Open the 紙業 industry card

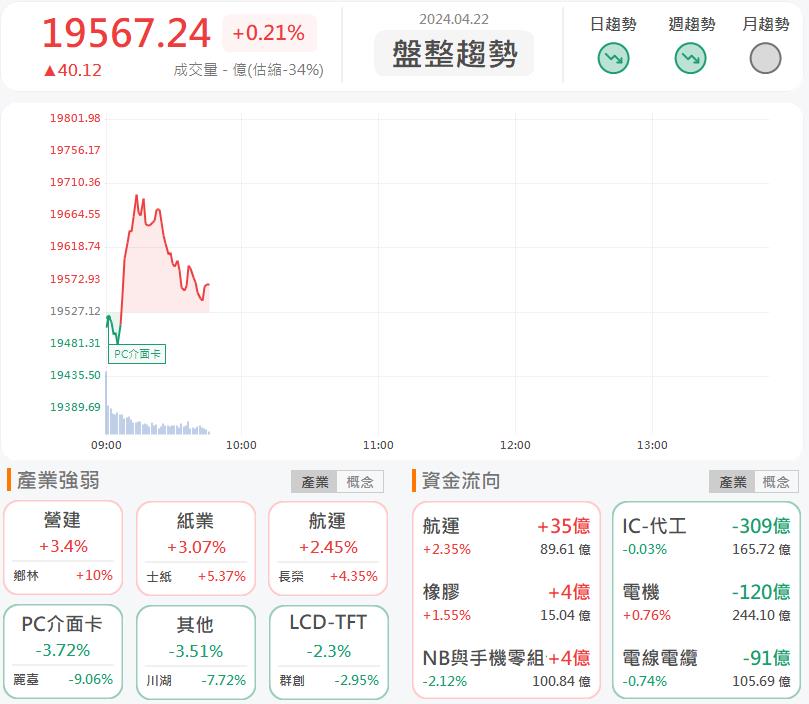[x=196, y=547]
